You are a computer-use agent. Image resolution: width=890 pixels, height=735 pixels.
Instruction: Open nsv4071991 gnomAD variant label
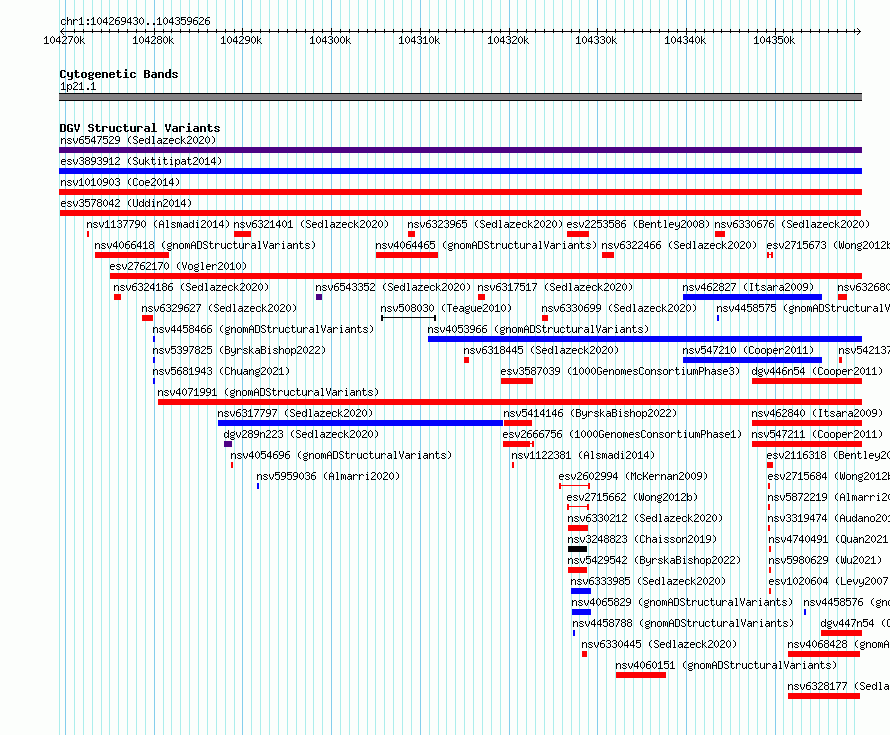point(267,392)
